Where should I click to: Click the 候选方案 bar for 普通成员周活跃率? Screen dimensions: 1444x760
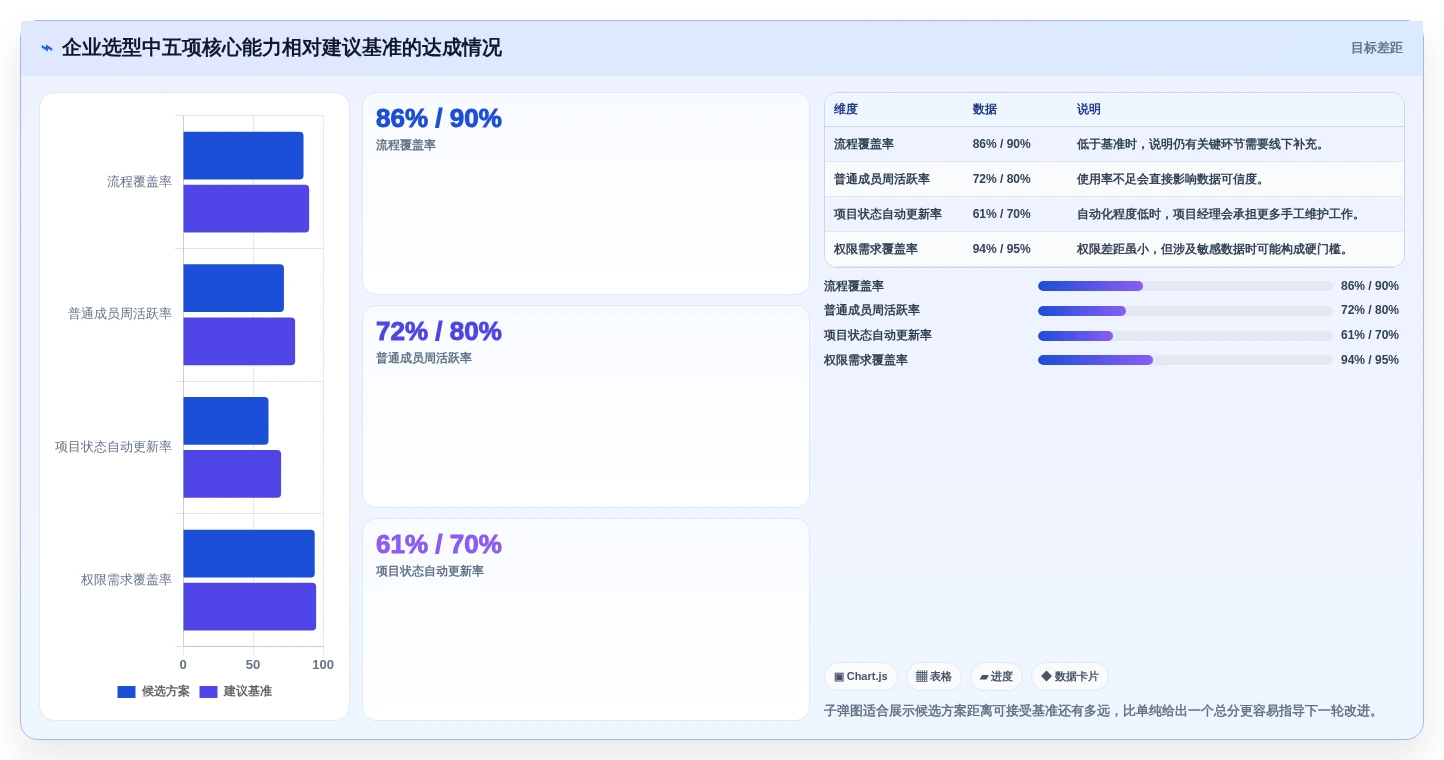click(233, 288)
